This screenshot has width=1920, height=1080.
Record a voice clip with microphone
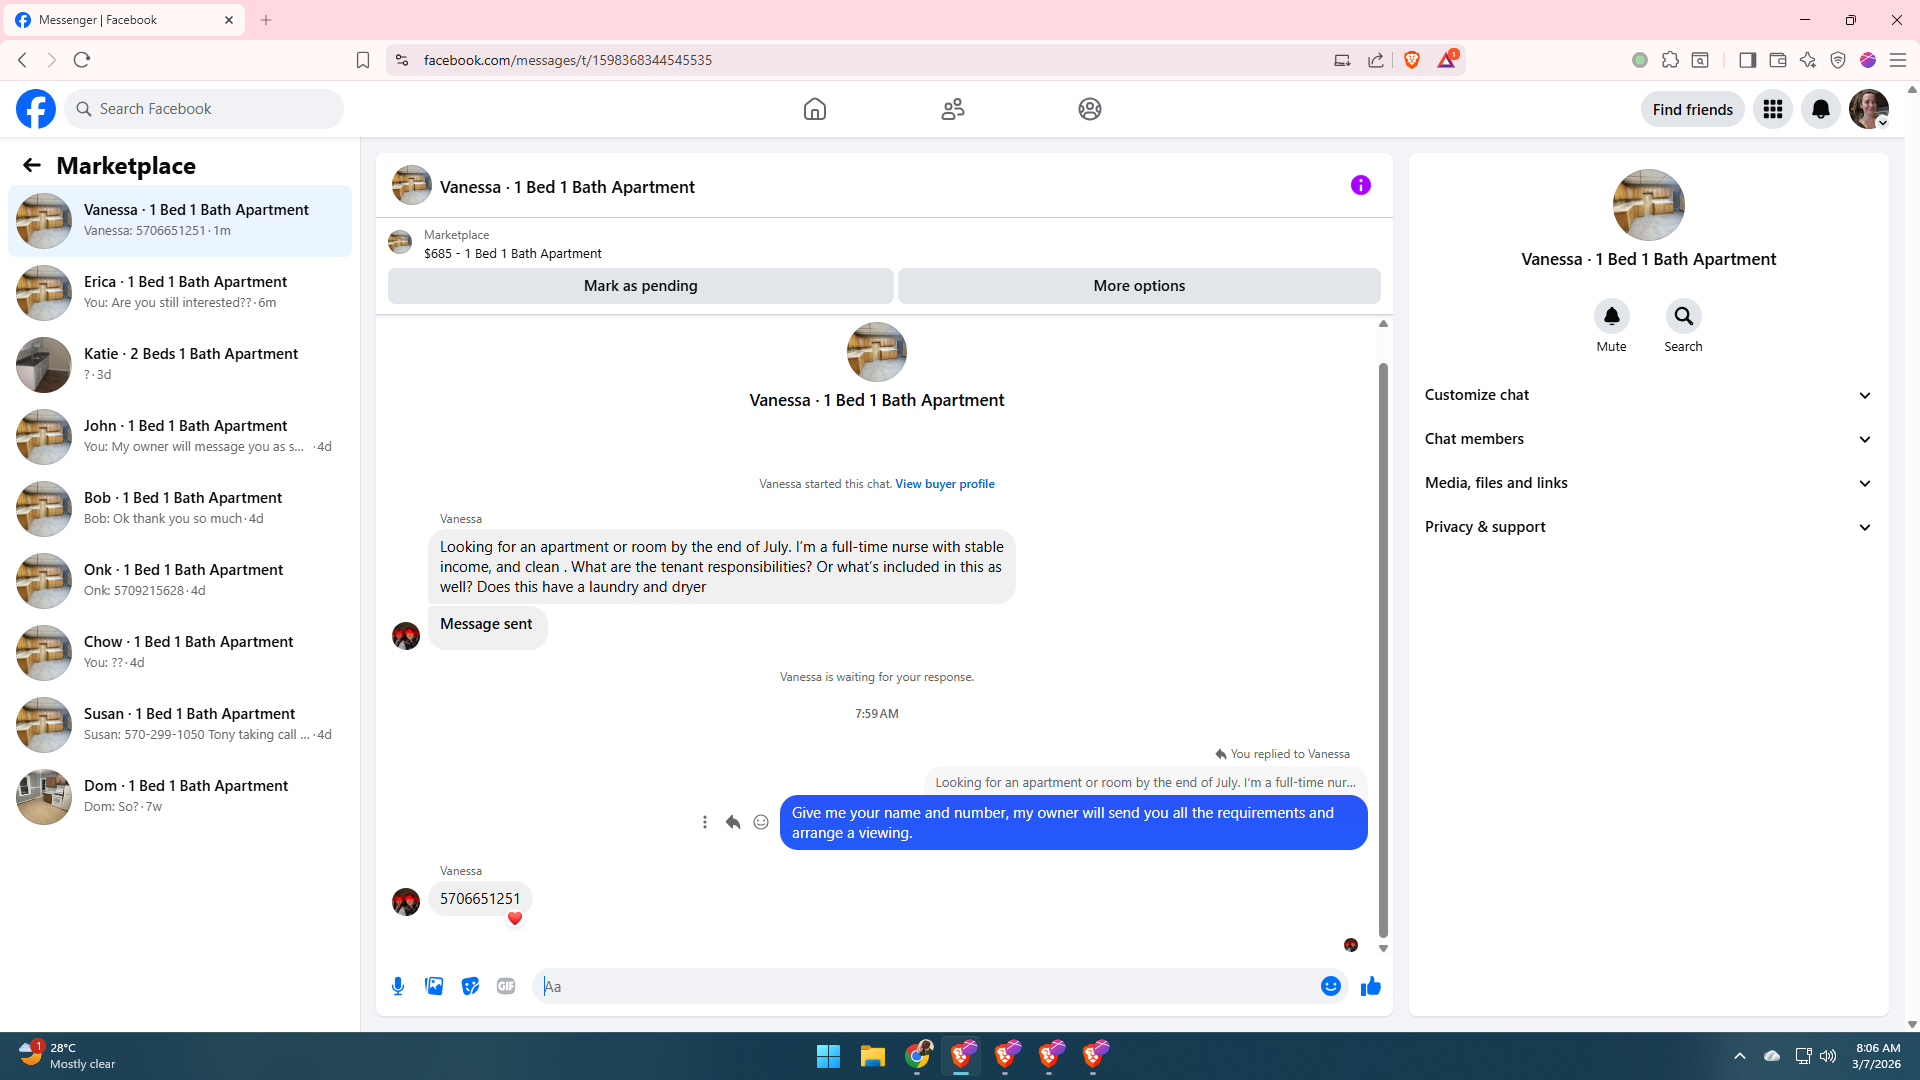(398, 986)
